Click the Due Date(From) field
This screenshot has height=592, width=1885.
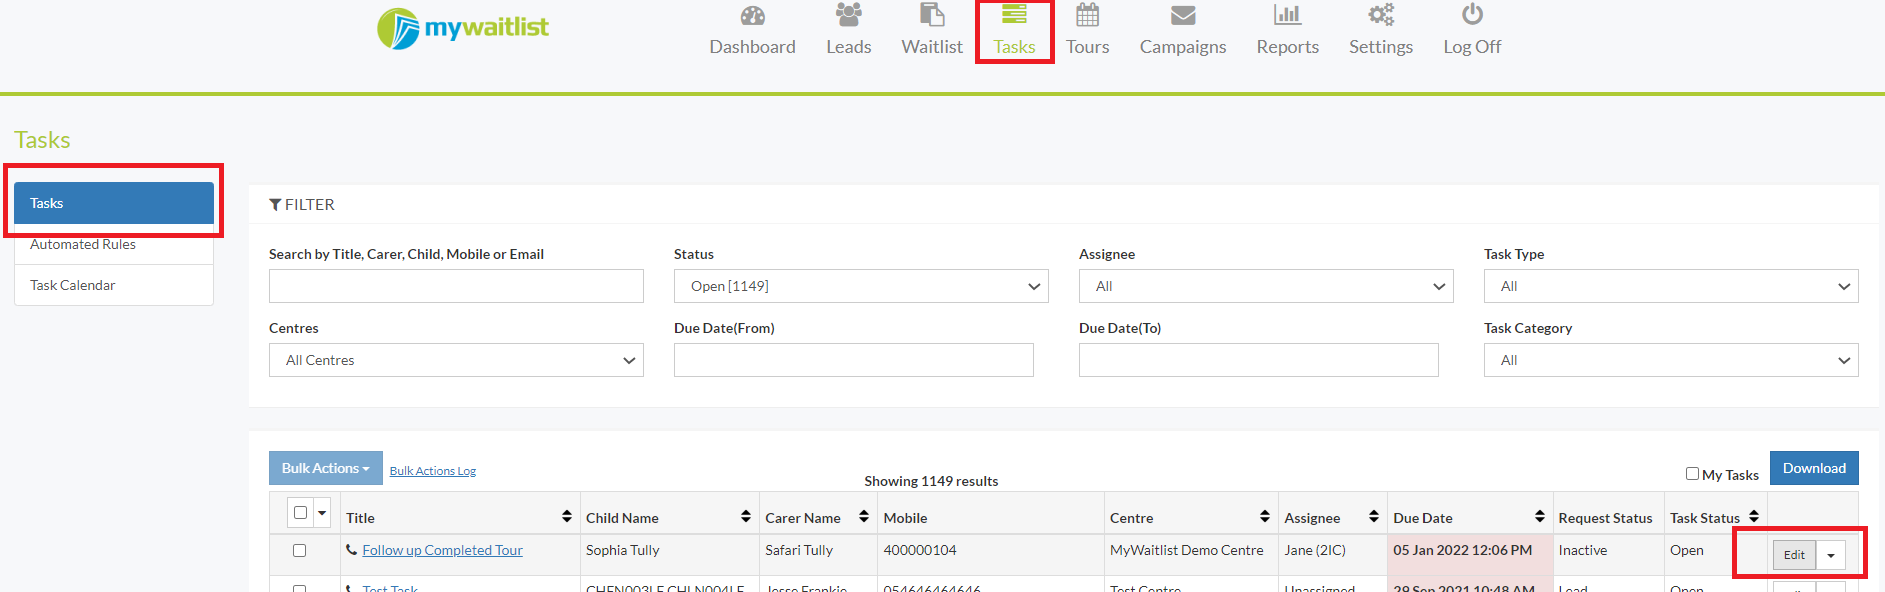click(x=854, y=360)
